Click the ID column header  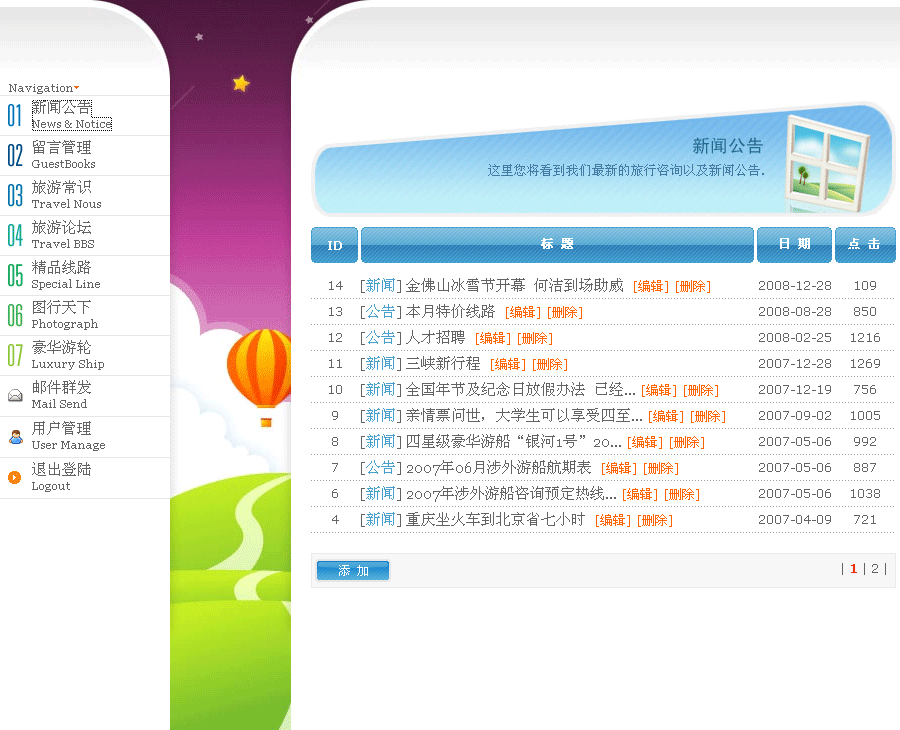[x=335, y=245]
